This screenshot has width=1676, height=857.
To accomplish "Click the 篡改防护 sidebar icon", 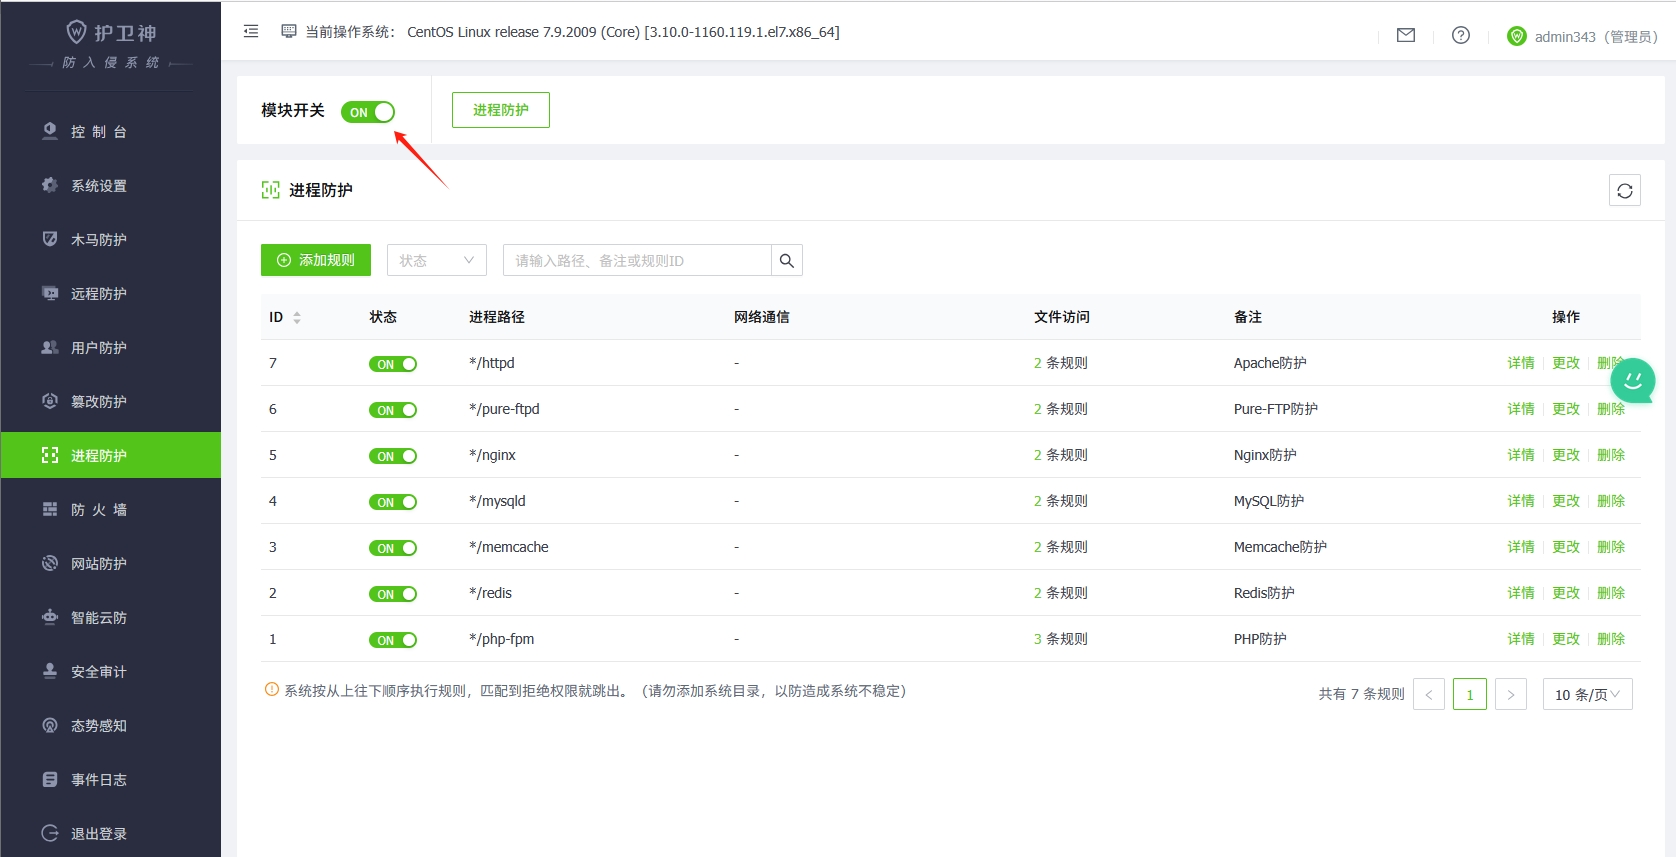I will (50, 401).
